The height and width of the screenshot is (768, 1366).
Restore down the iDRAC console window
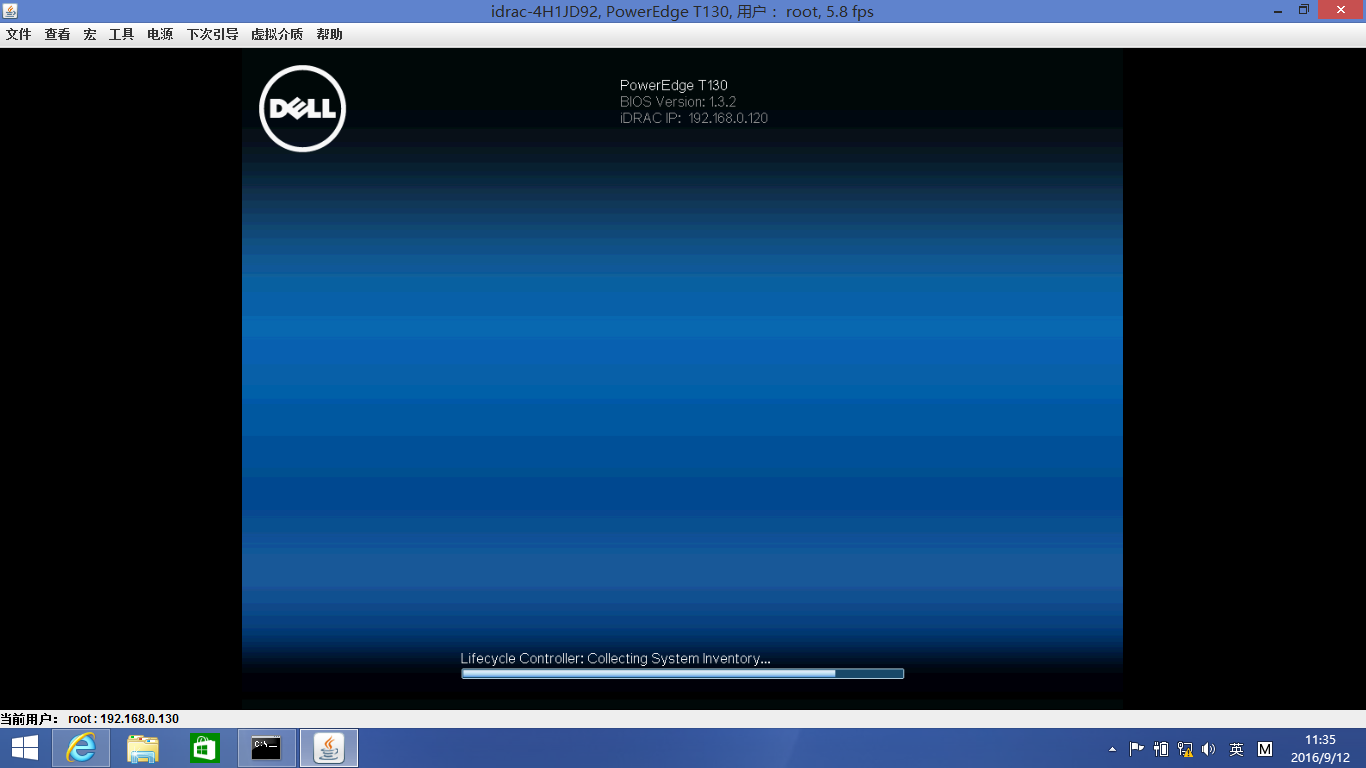pos(1304,10)
